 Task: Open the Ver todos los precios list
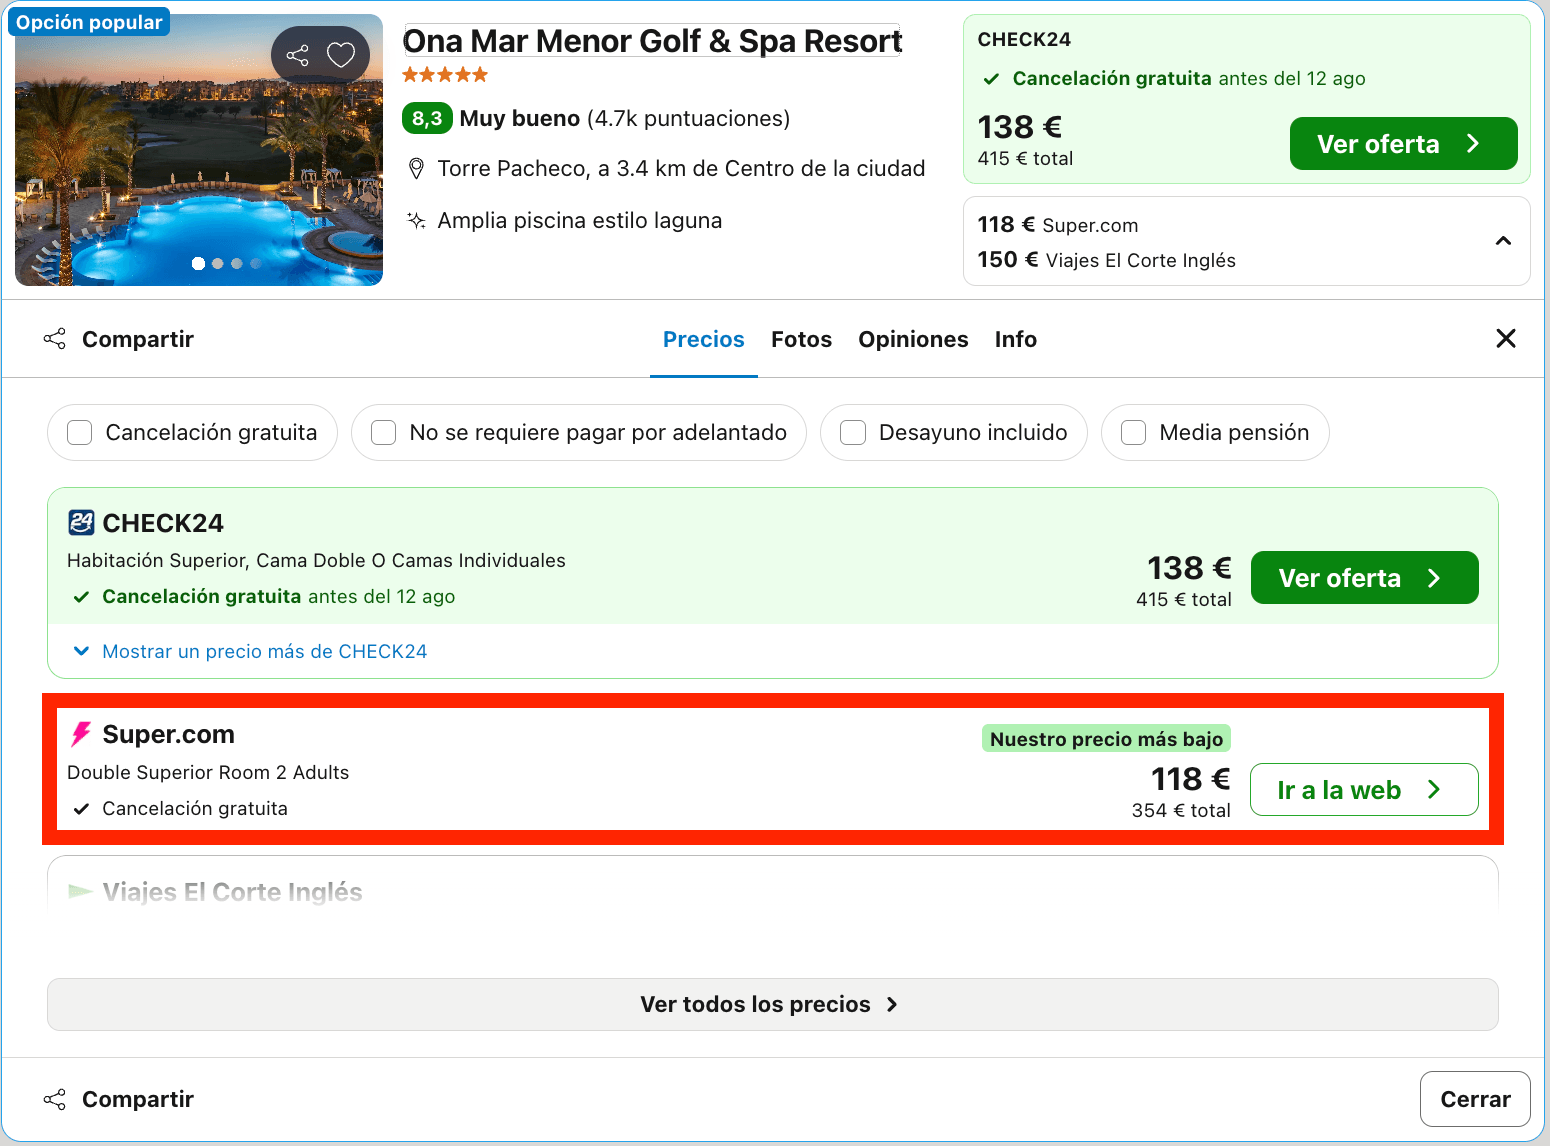pos(773,1004)
